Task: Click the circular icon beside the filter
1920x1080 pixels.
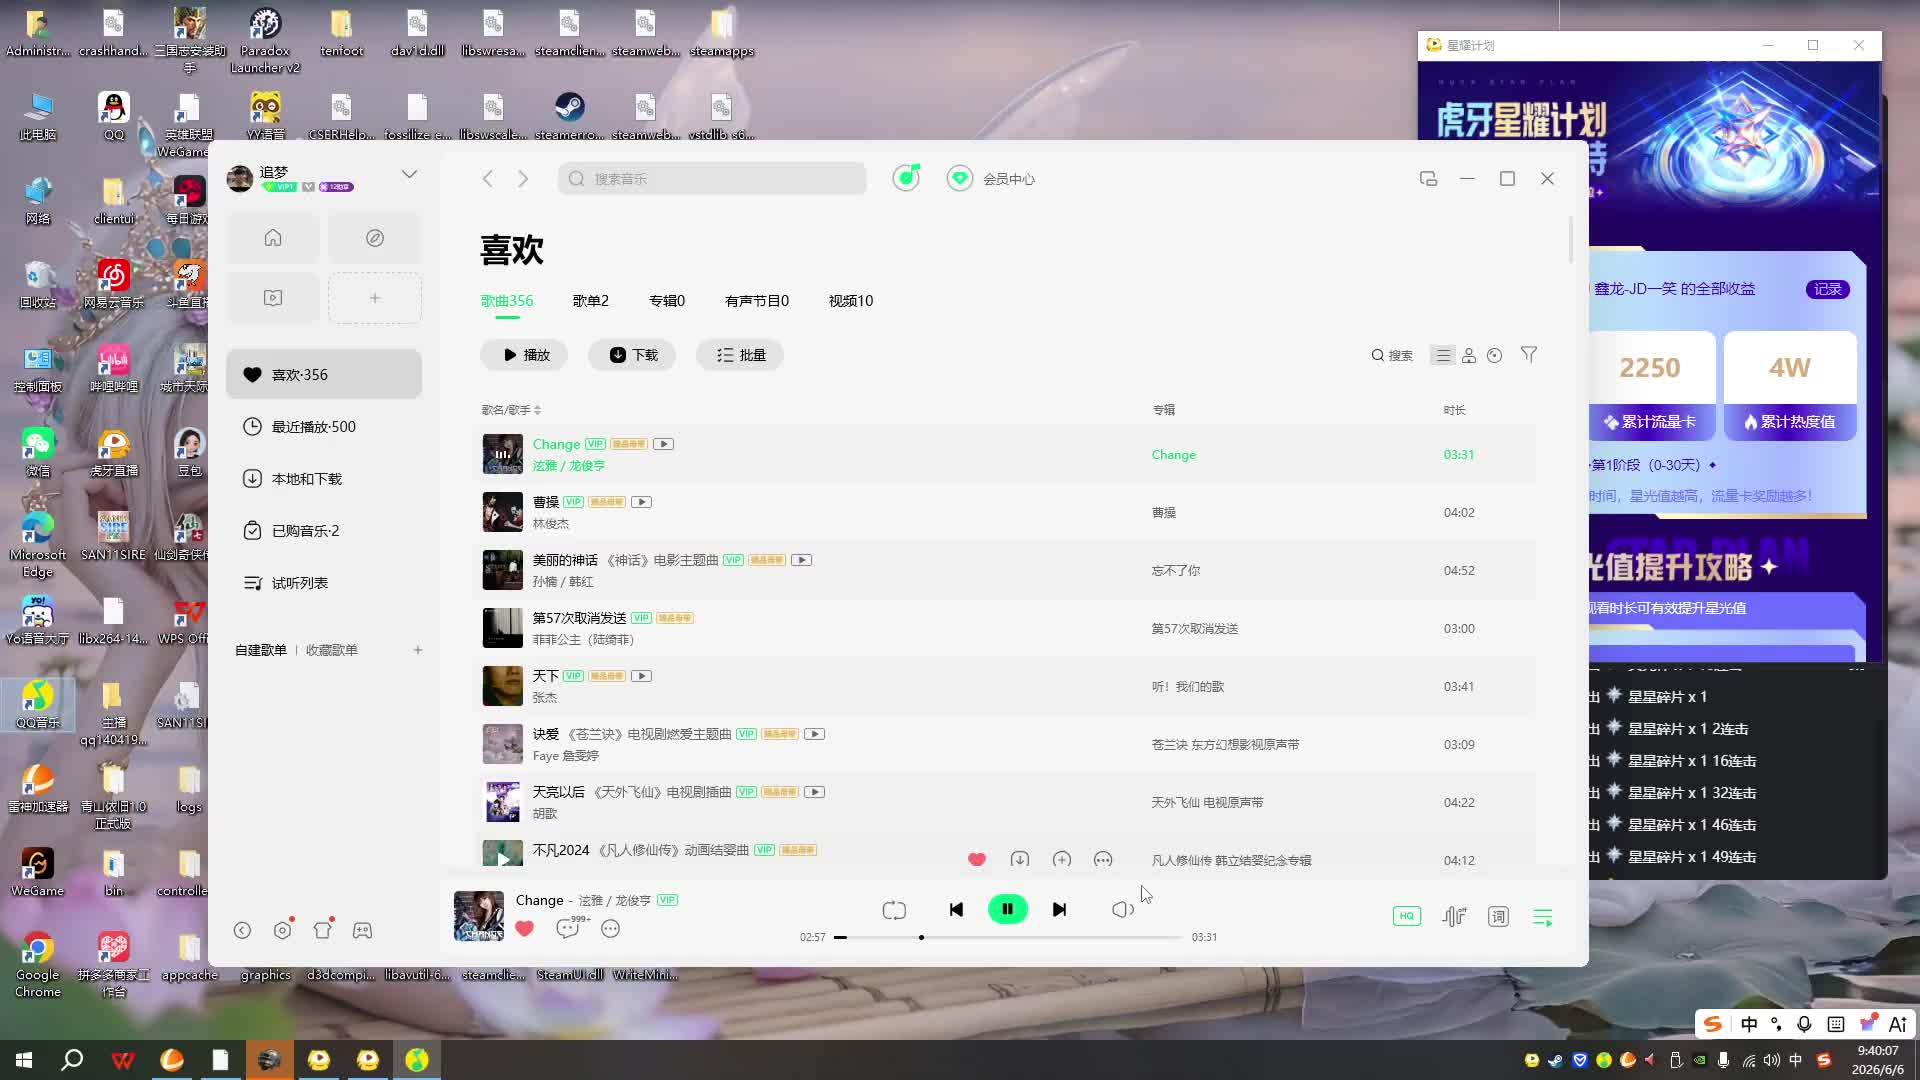Action: click(1494, 355)
